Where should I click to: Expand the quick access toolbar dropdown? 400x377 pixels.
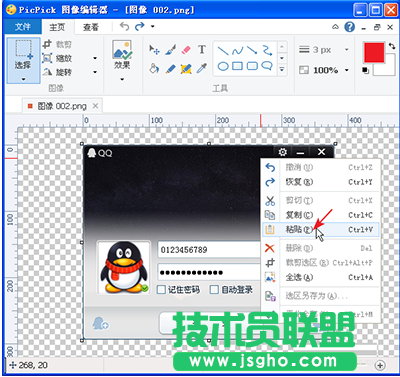point(153,26)
